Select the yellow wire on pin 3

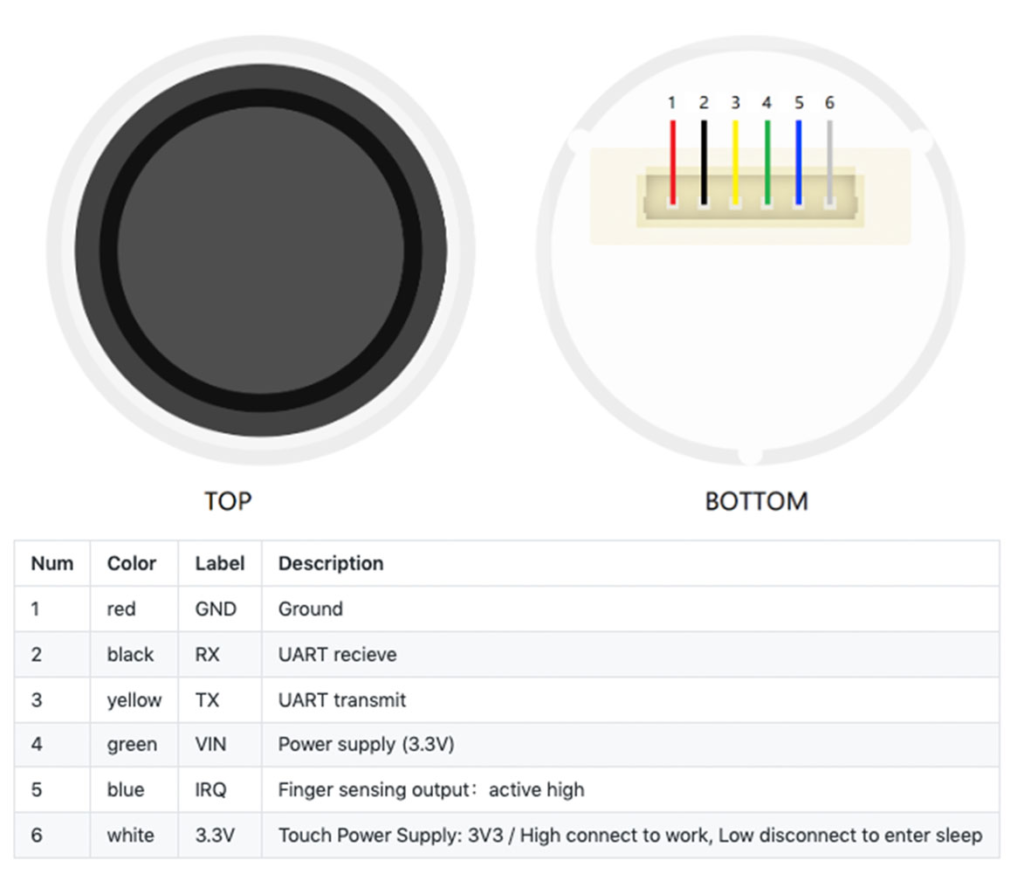click(735, 162)
